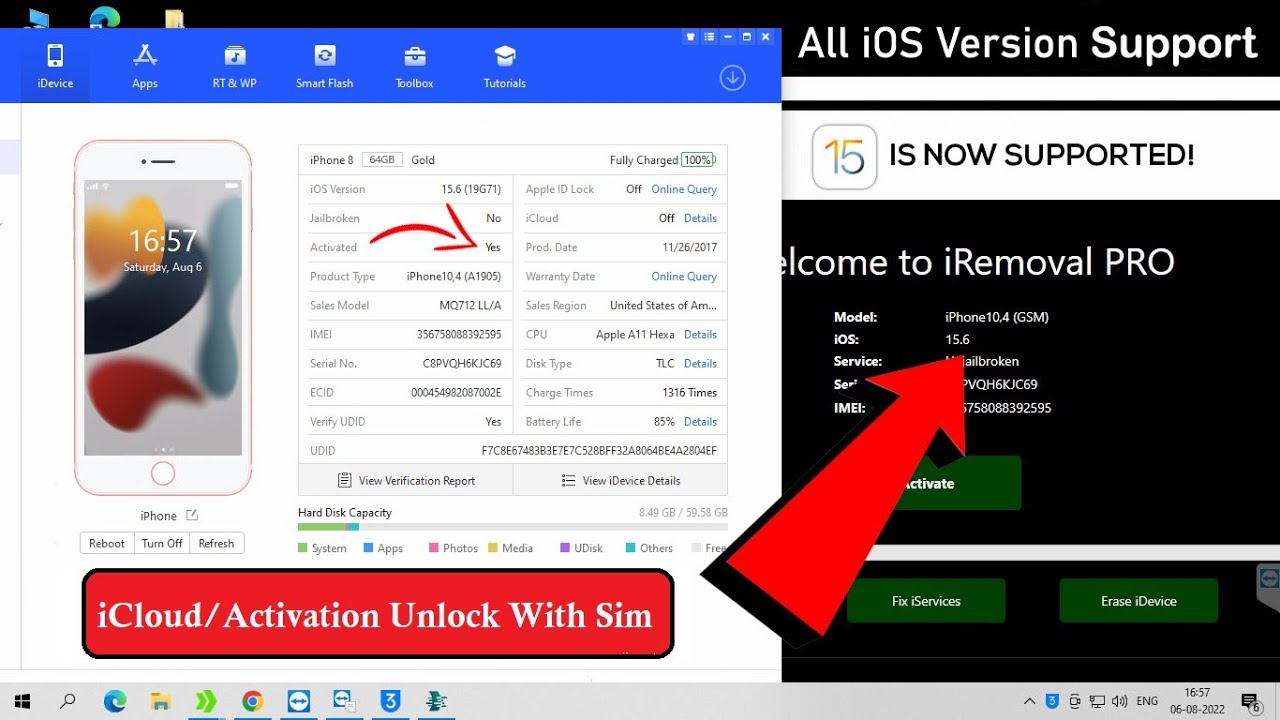Click Erase iDevice in iRemoval PRO
This screenshot has width=1280, height=720.
pos(1139,601)
